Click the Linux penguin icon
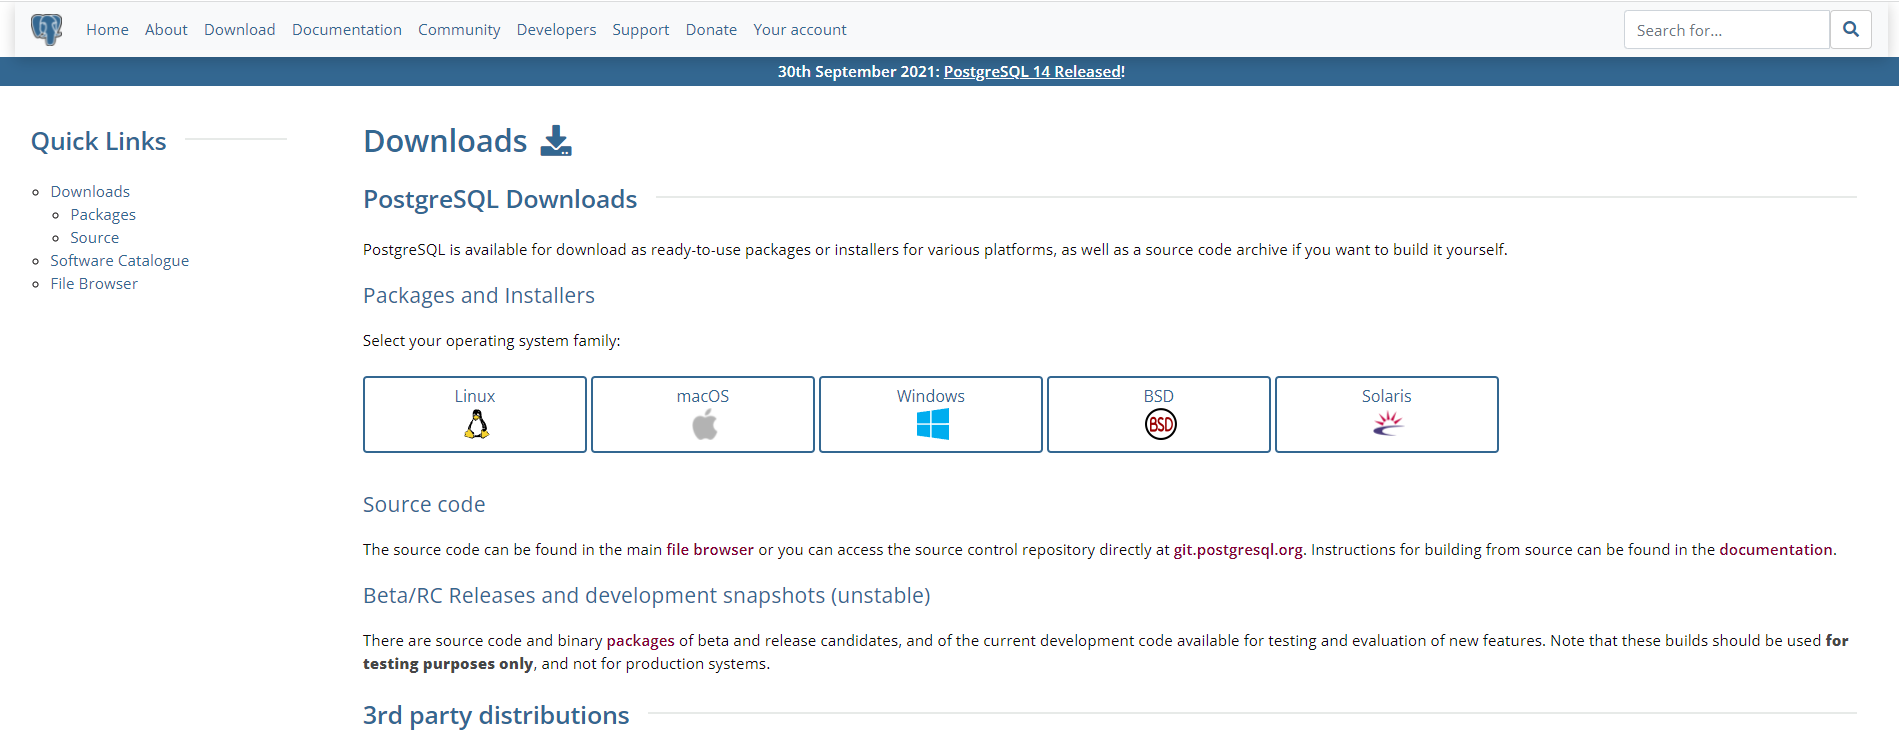The height and width of the screenshot is (731, 1899). coord(476,425)
